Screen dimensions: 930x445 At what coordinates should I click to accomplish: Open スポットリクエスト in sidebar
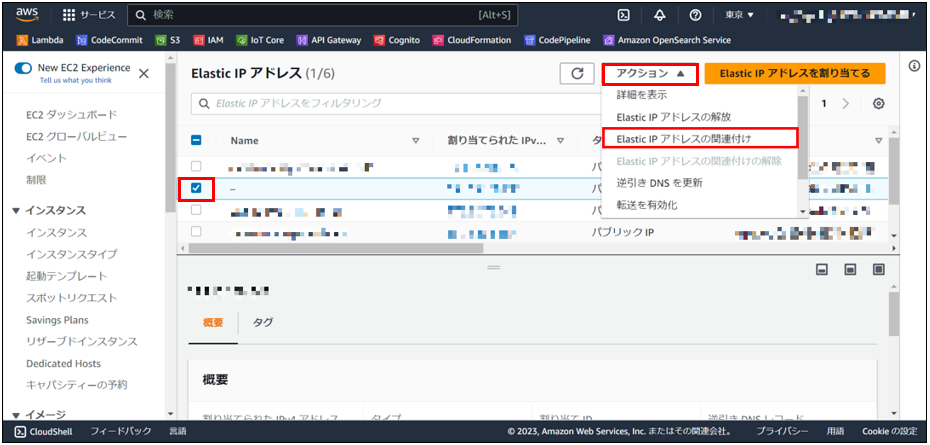click(72, 298)
